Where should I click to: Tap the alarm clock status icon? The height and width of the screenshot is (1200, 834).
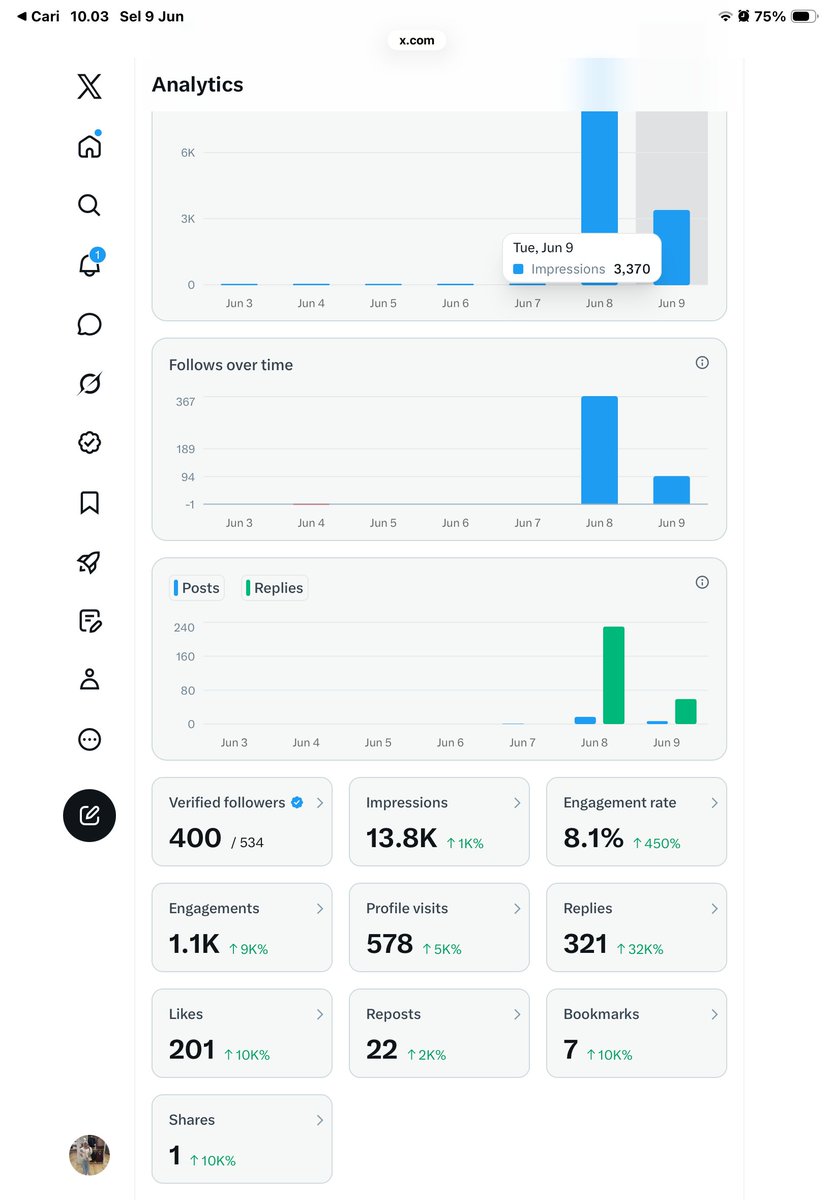(x=743, y=16)
